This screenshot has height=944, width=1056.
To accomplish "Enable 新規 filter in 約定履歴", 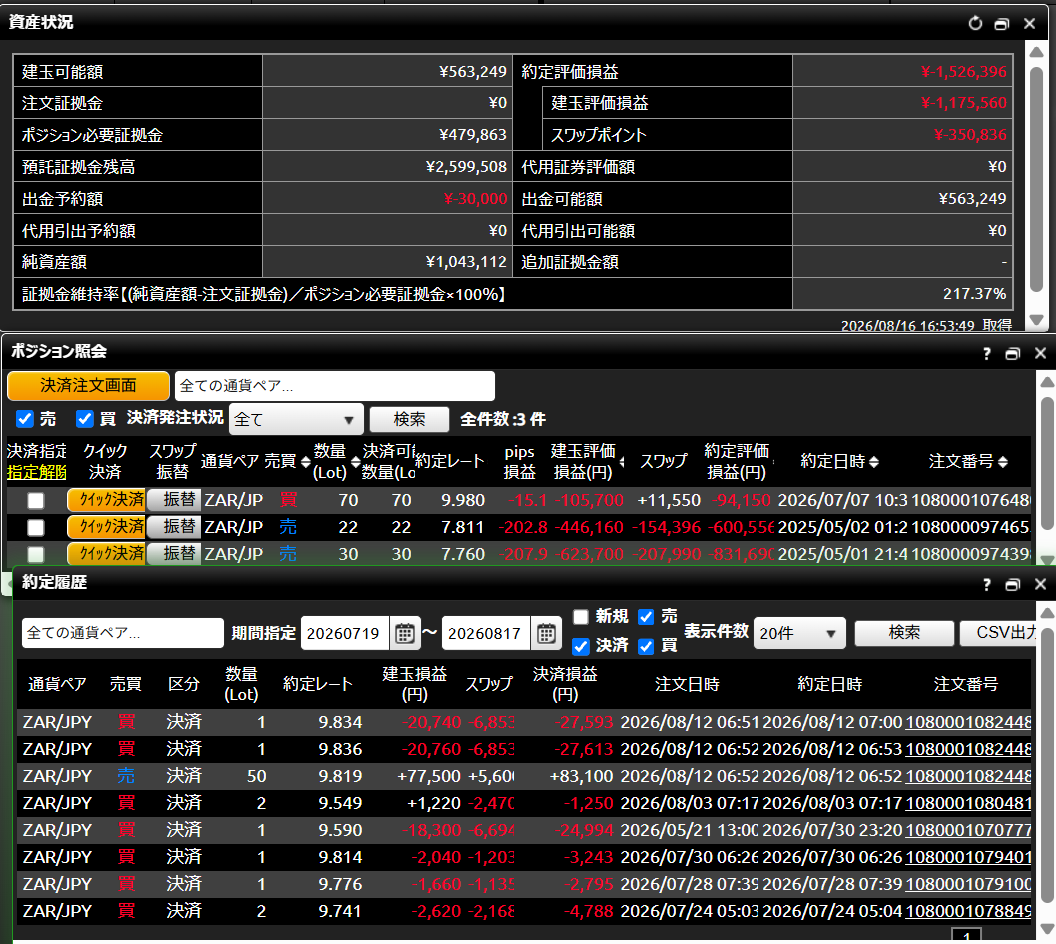I will click(581, 617).
